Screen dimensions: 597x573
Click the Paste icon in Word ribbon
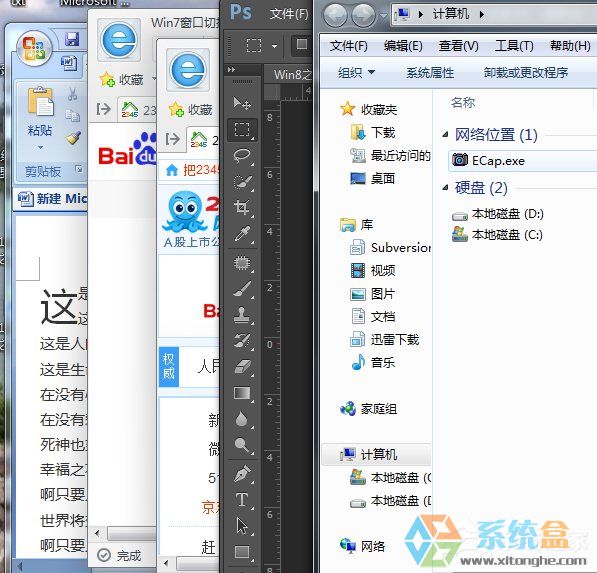coord(40,101)
